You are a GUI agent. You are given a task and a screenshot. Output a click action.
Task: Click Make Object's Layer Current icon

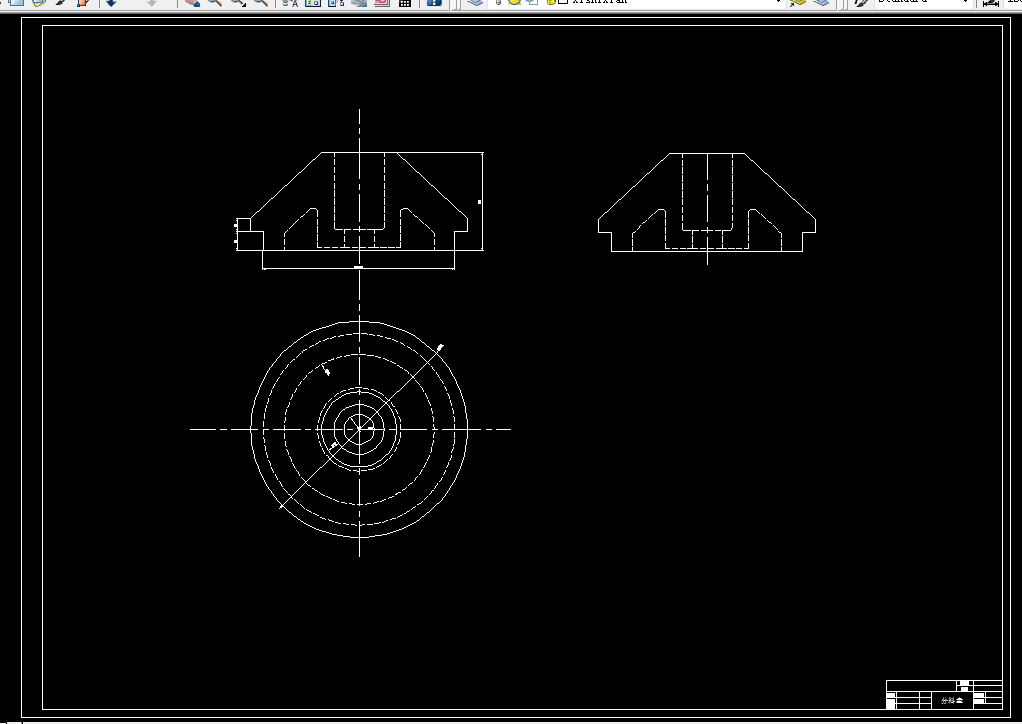(798, 3)
